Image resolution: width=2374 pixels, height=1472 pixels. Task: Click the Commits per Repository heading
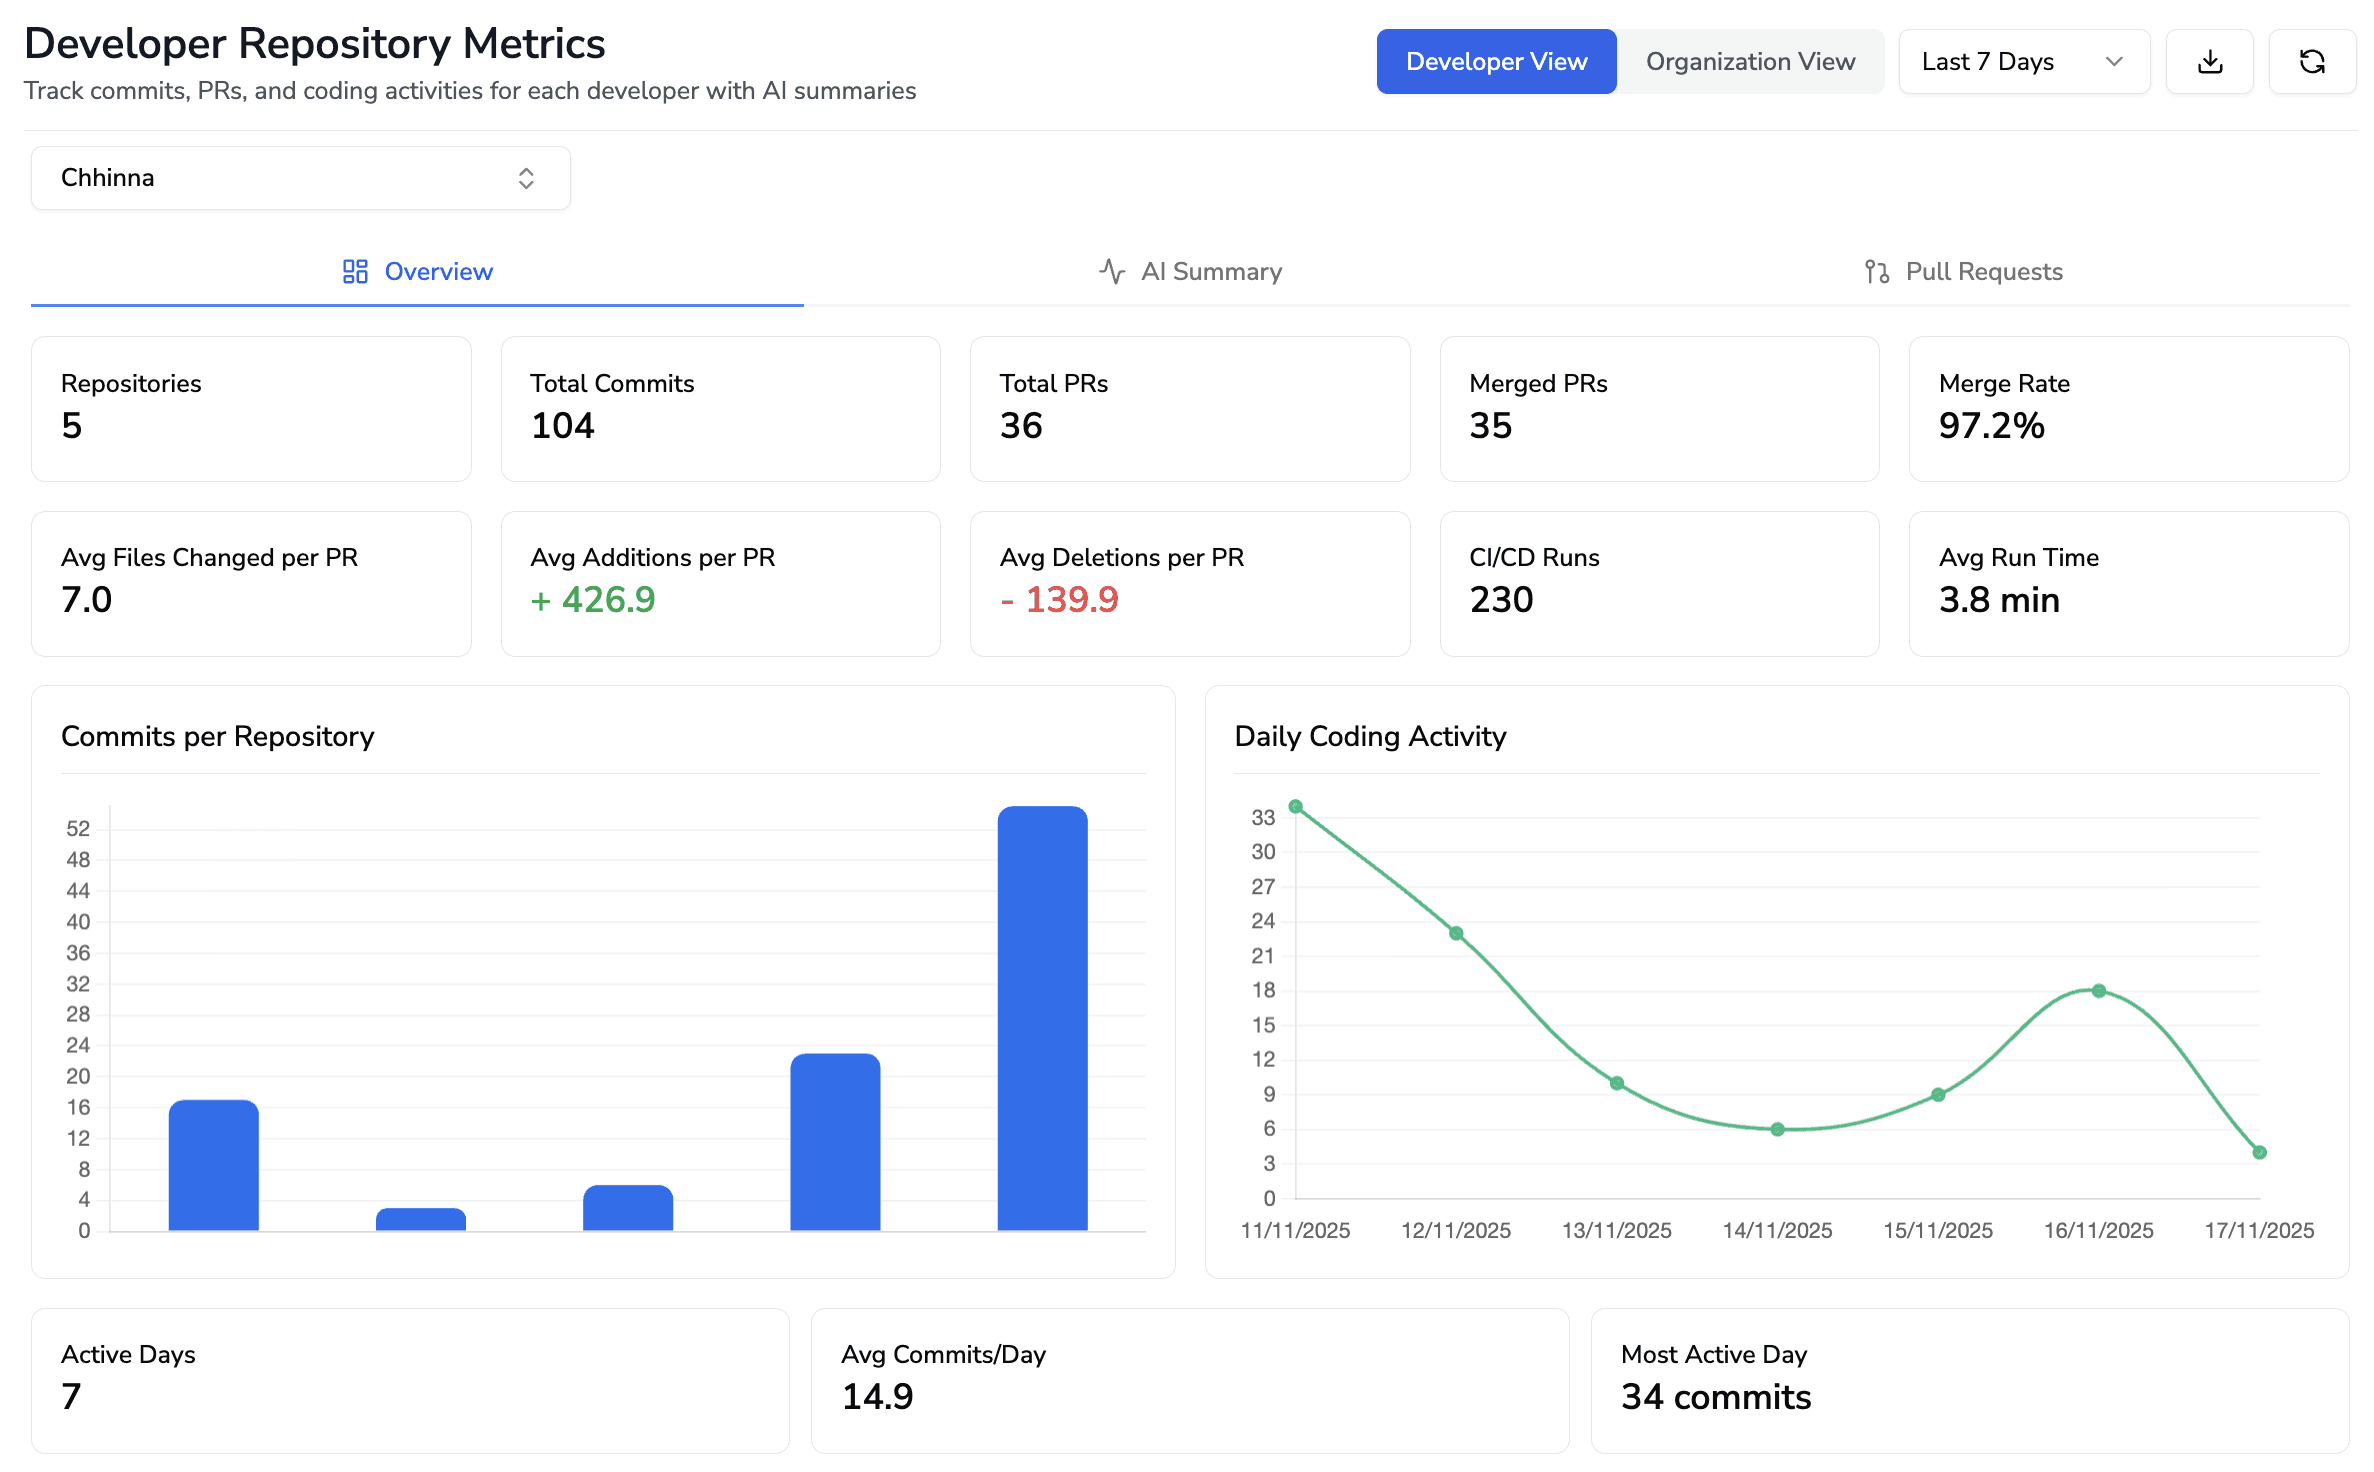pyautogui.click(x=218, y=737)
